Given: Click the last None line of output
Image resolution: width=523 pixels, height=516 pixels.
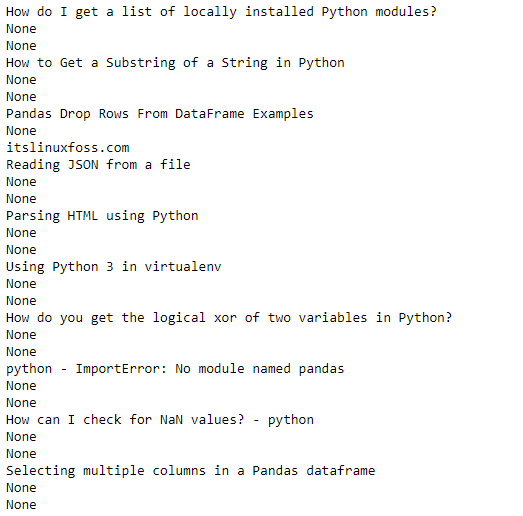Looking at the screenshot, I should point(21,505).
